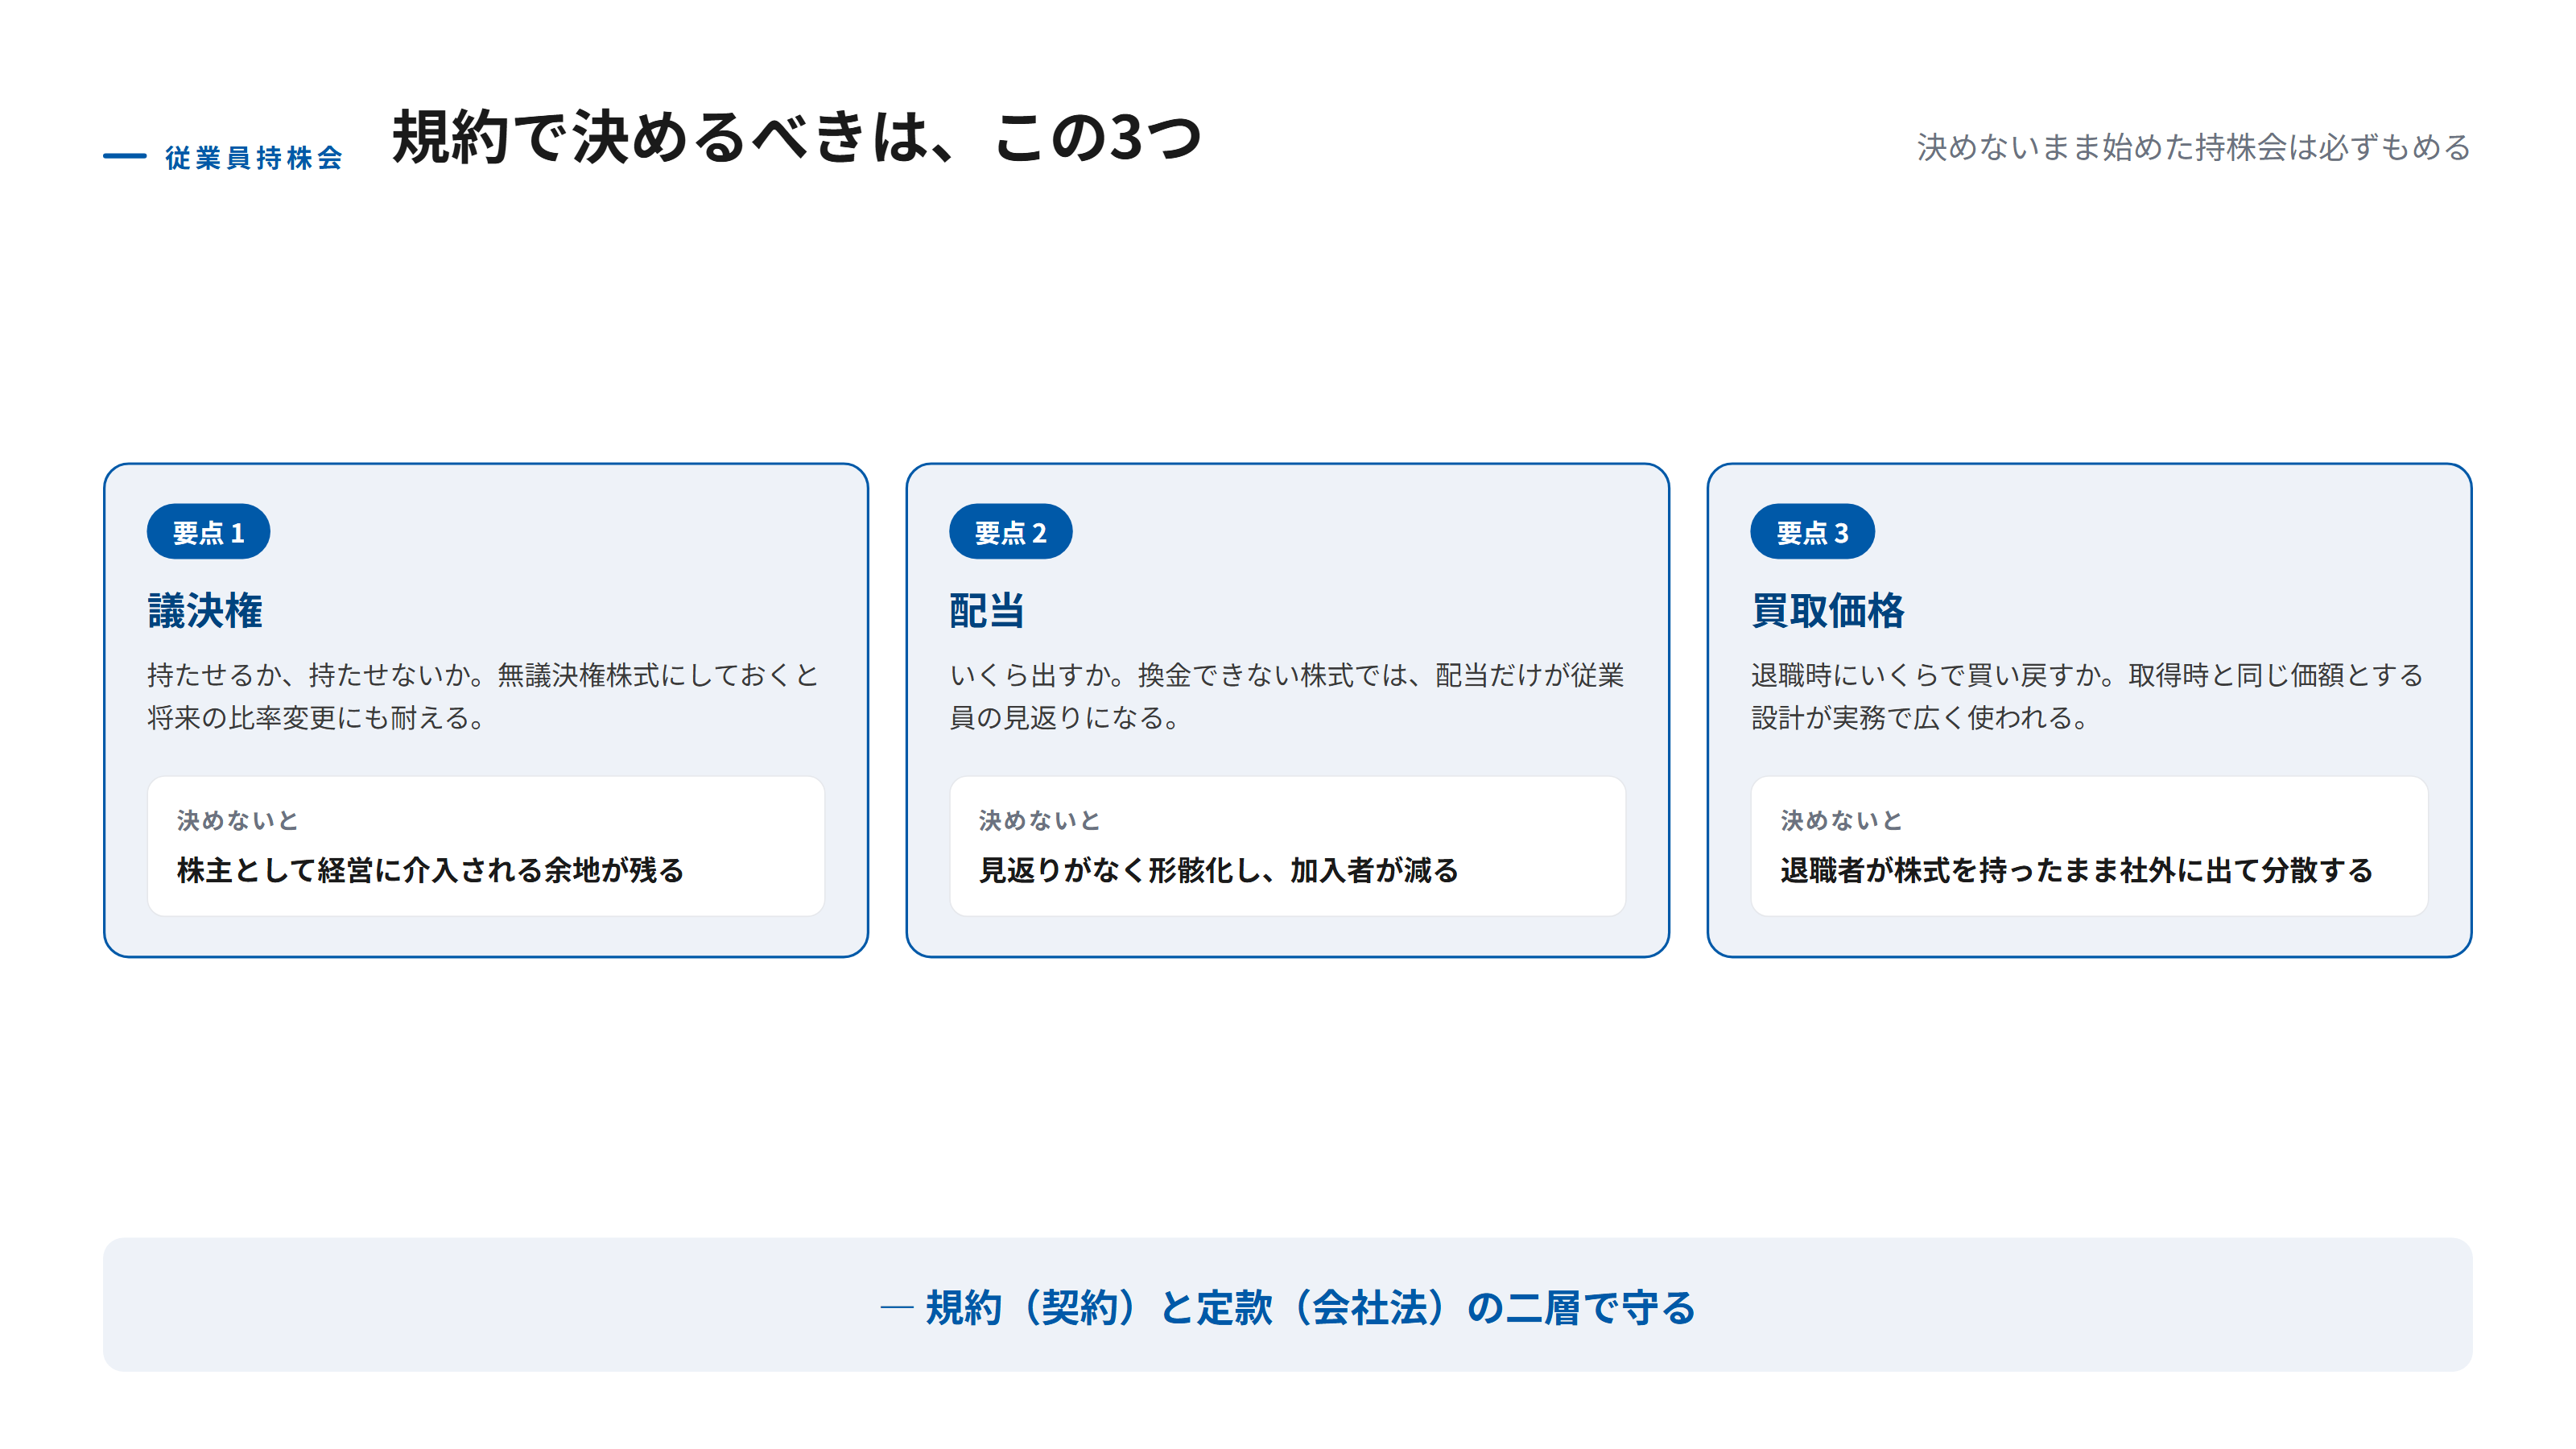
Task: Select the 配当 card heading
Action: (x=987, y=611)
